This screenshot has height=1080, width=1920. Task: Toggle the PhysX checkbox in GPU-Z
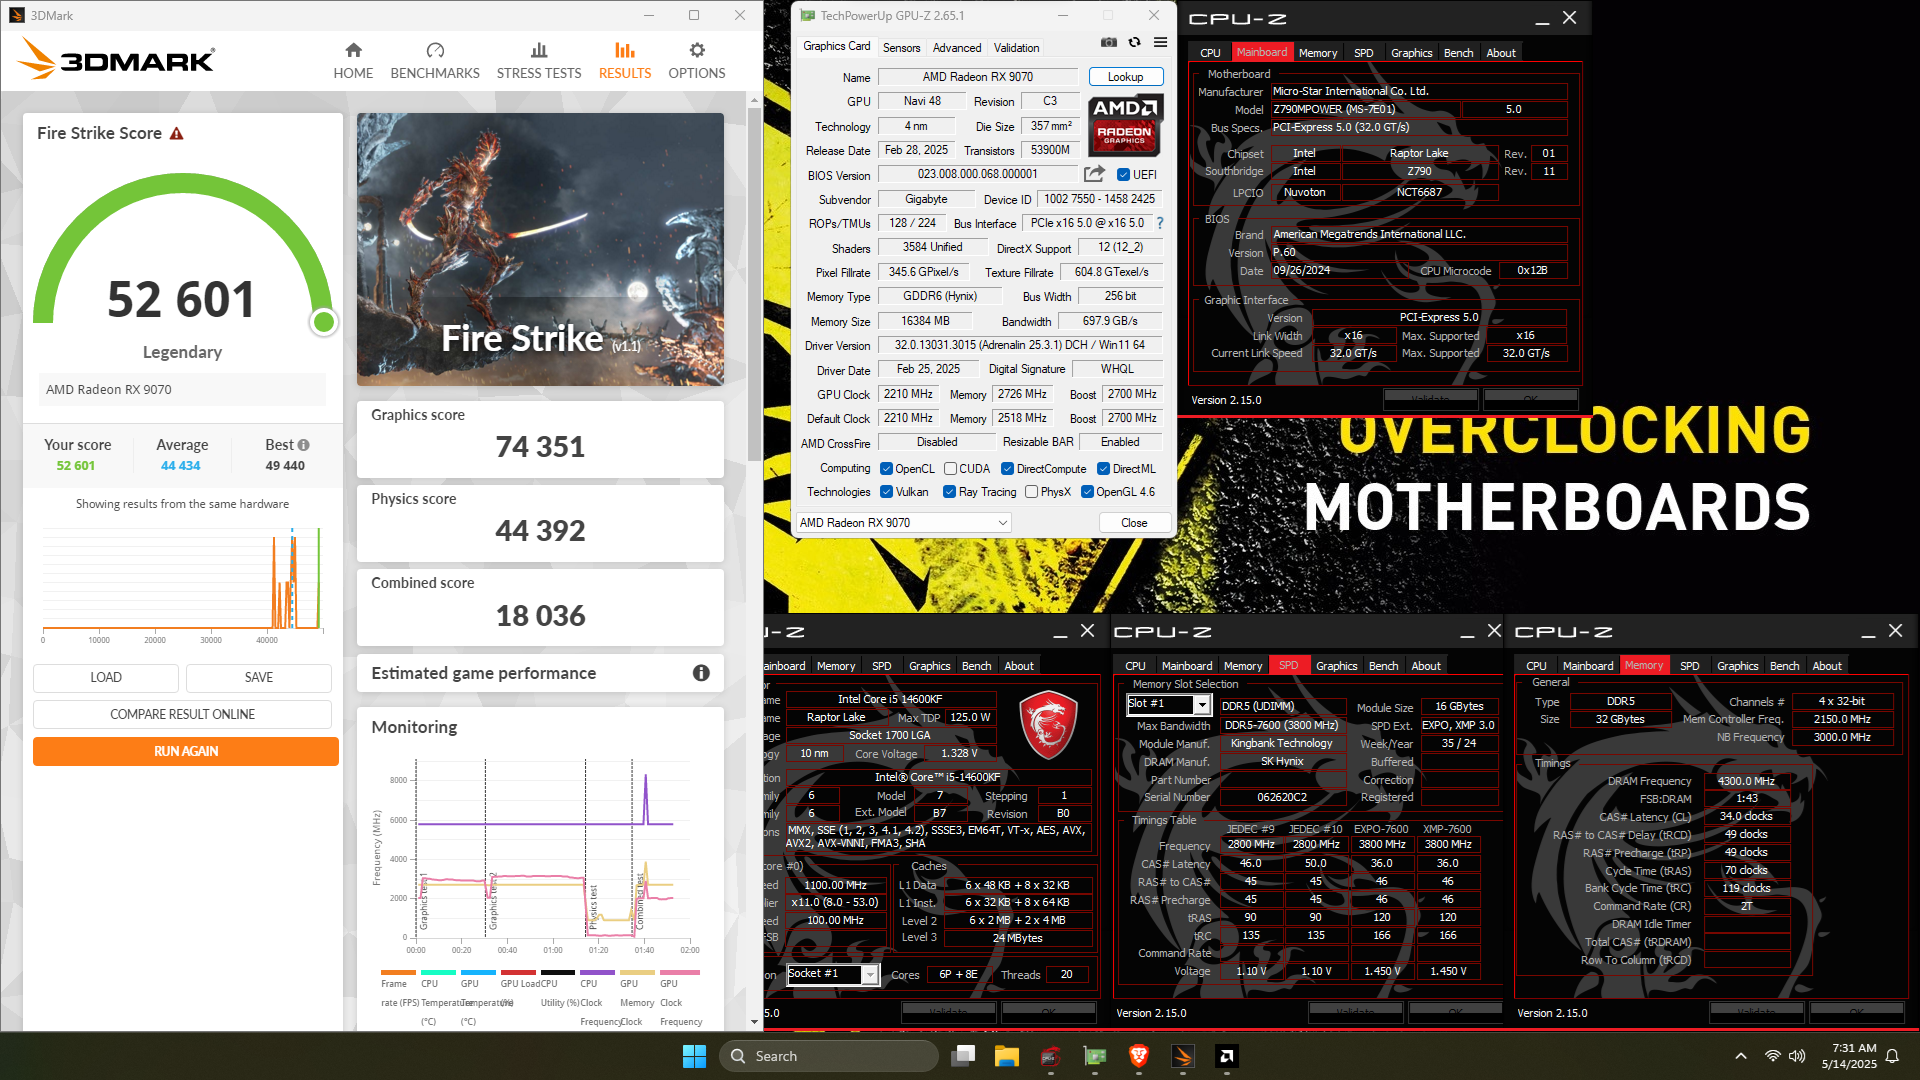tap(1031, 492)
